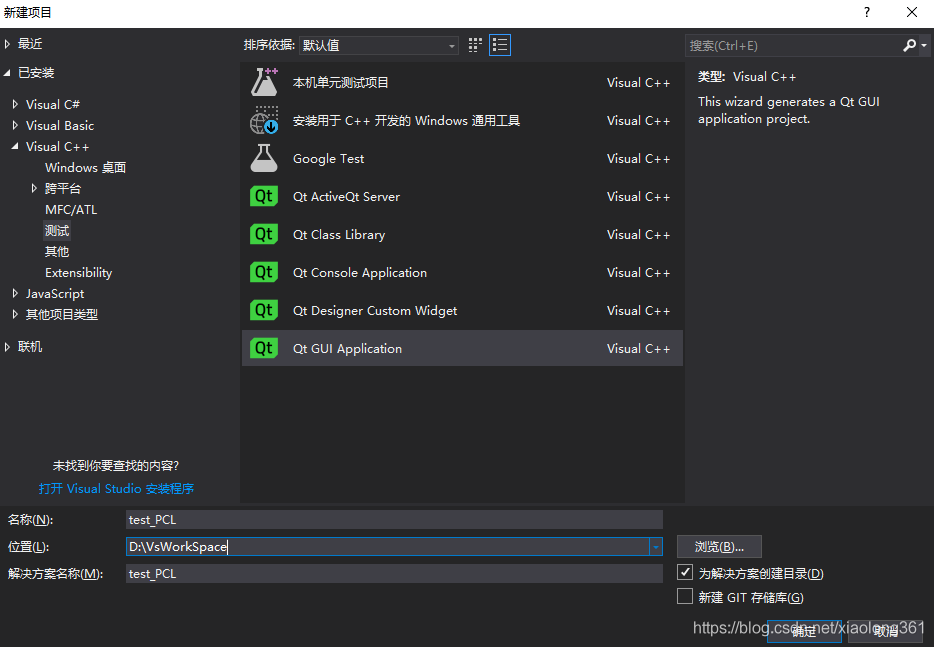The image size is (934, 647).
Task: Collapse the Visual C++ node
Action: [x=15, y=146]
